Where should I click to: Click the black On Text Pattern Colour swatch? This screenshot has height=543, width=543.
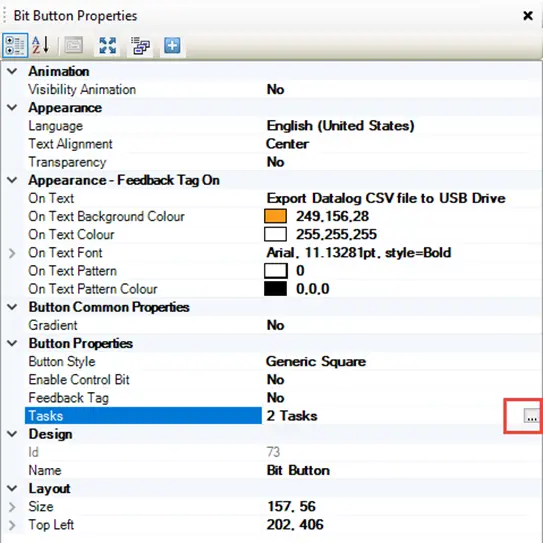pyautogui.click(x=275, y=289)
